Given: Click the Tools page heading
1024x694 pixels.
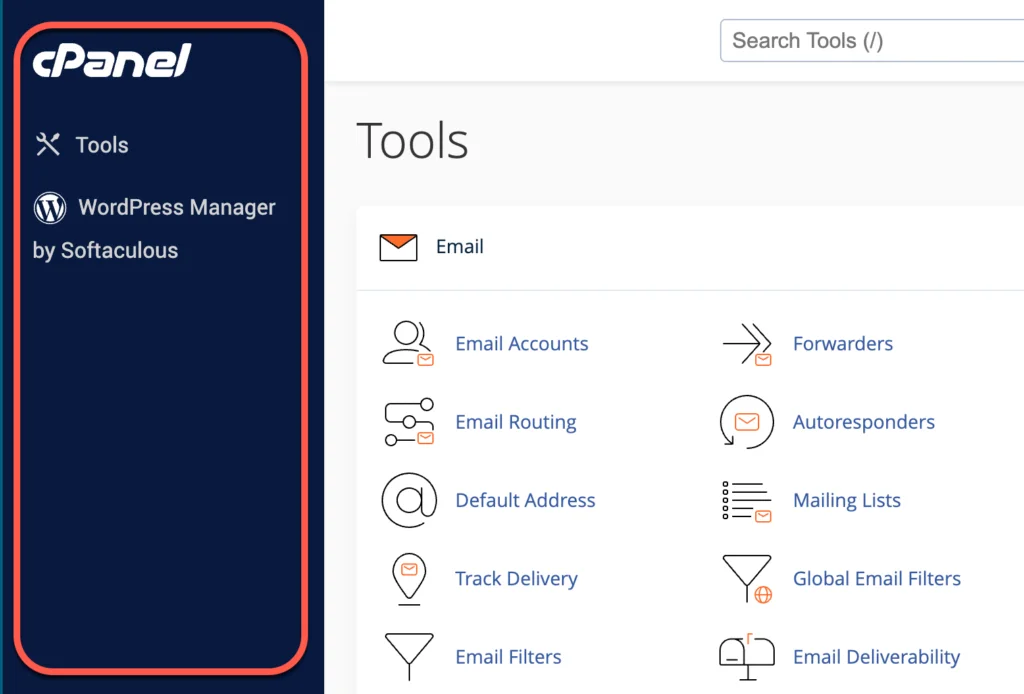Looking at the screenshot, I should pyautogui.click(x=412, y=140).
